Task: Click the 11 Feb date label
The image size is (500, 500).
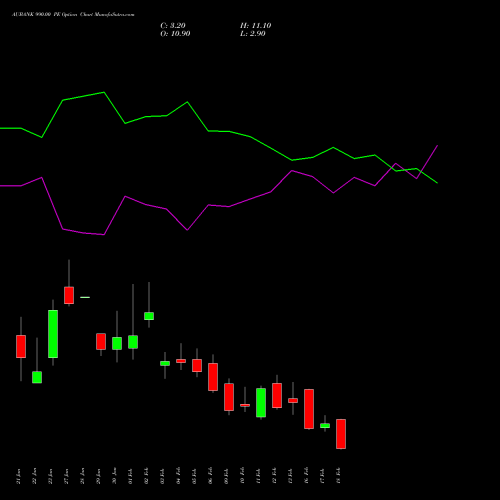Action: 259,476
